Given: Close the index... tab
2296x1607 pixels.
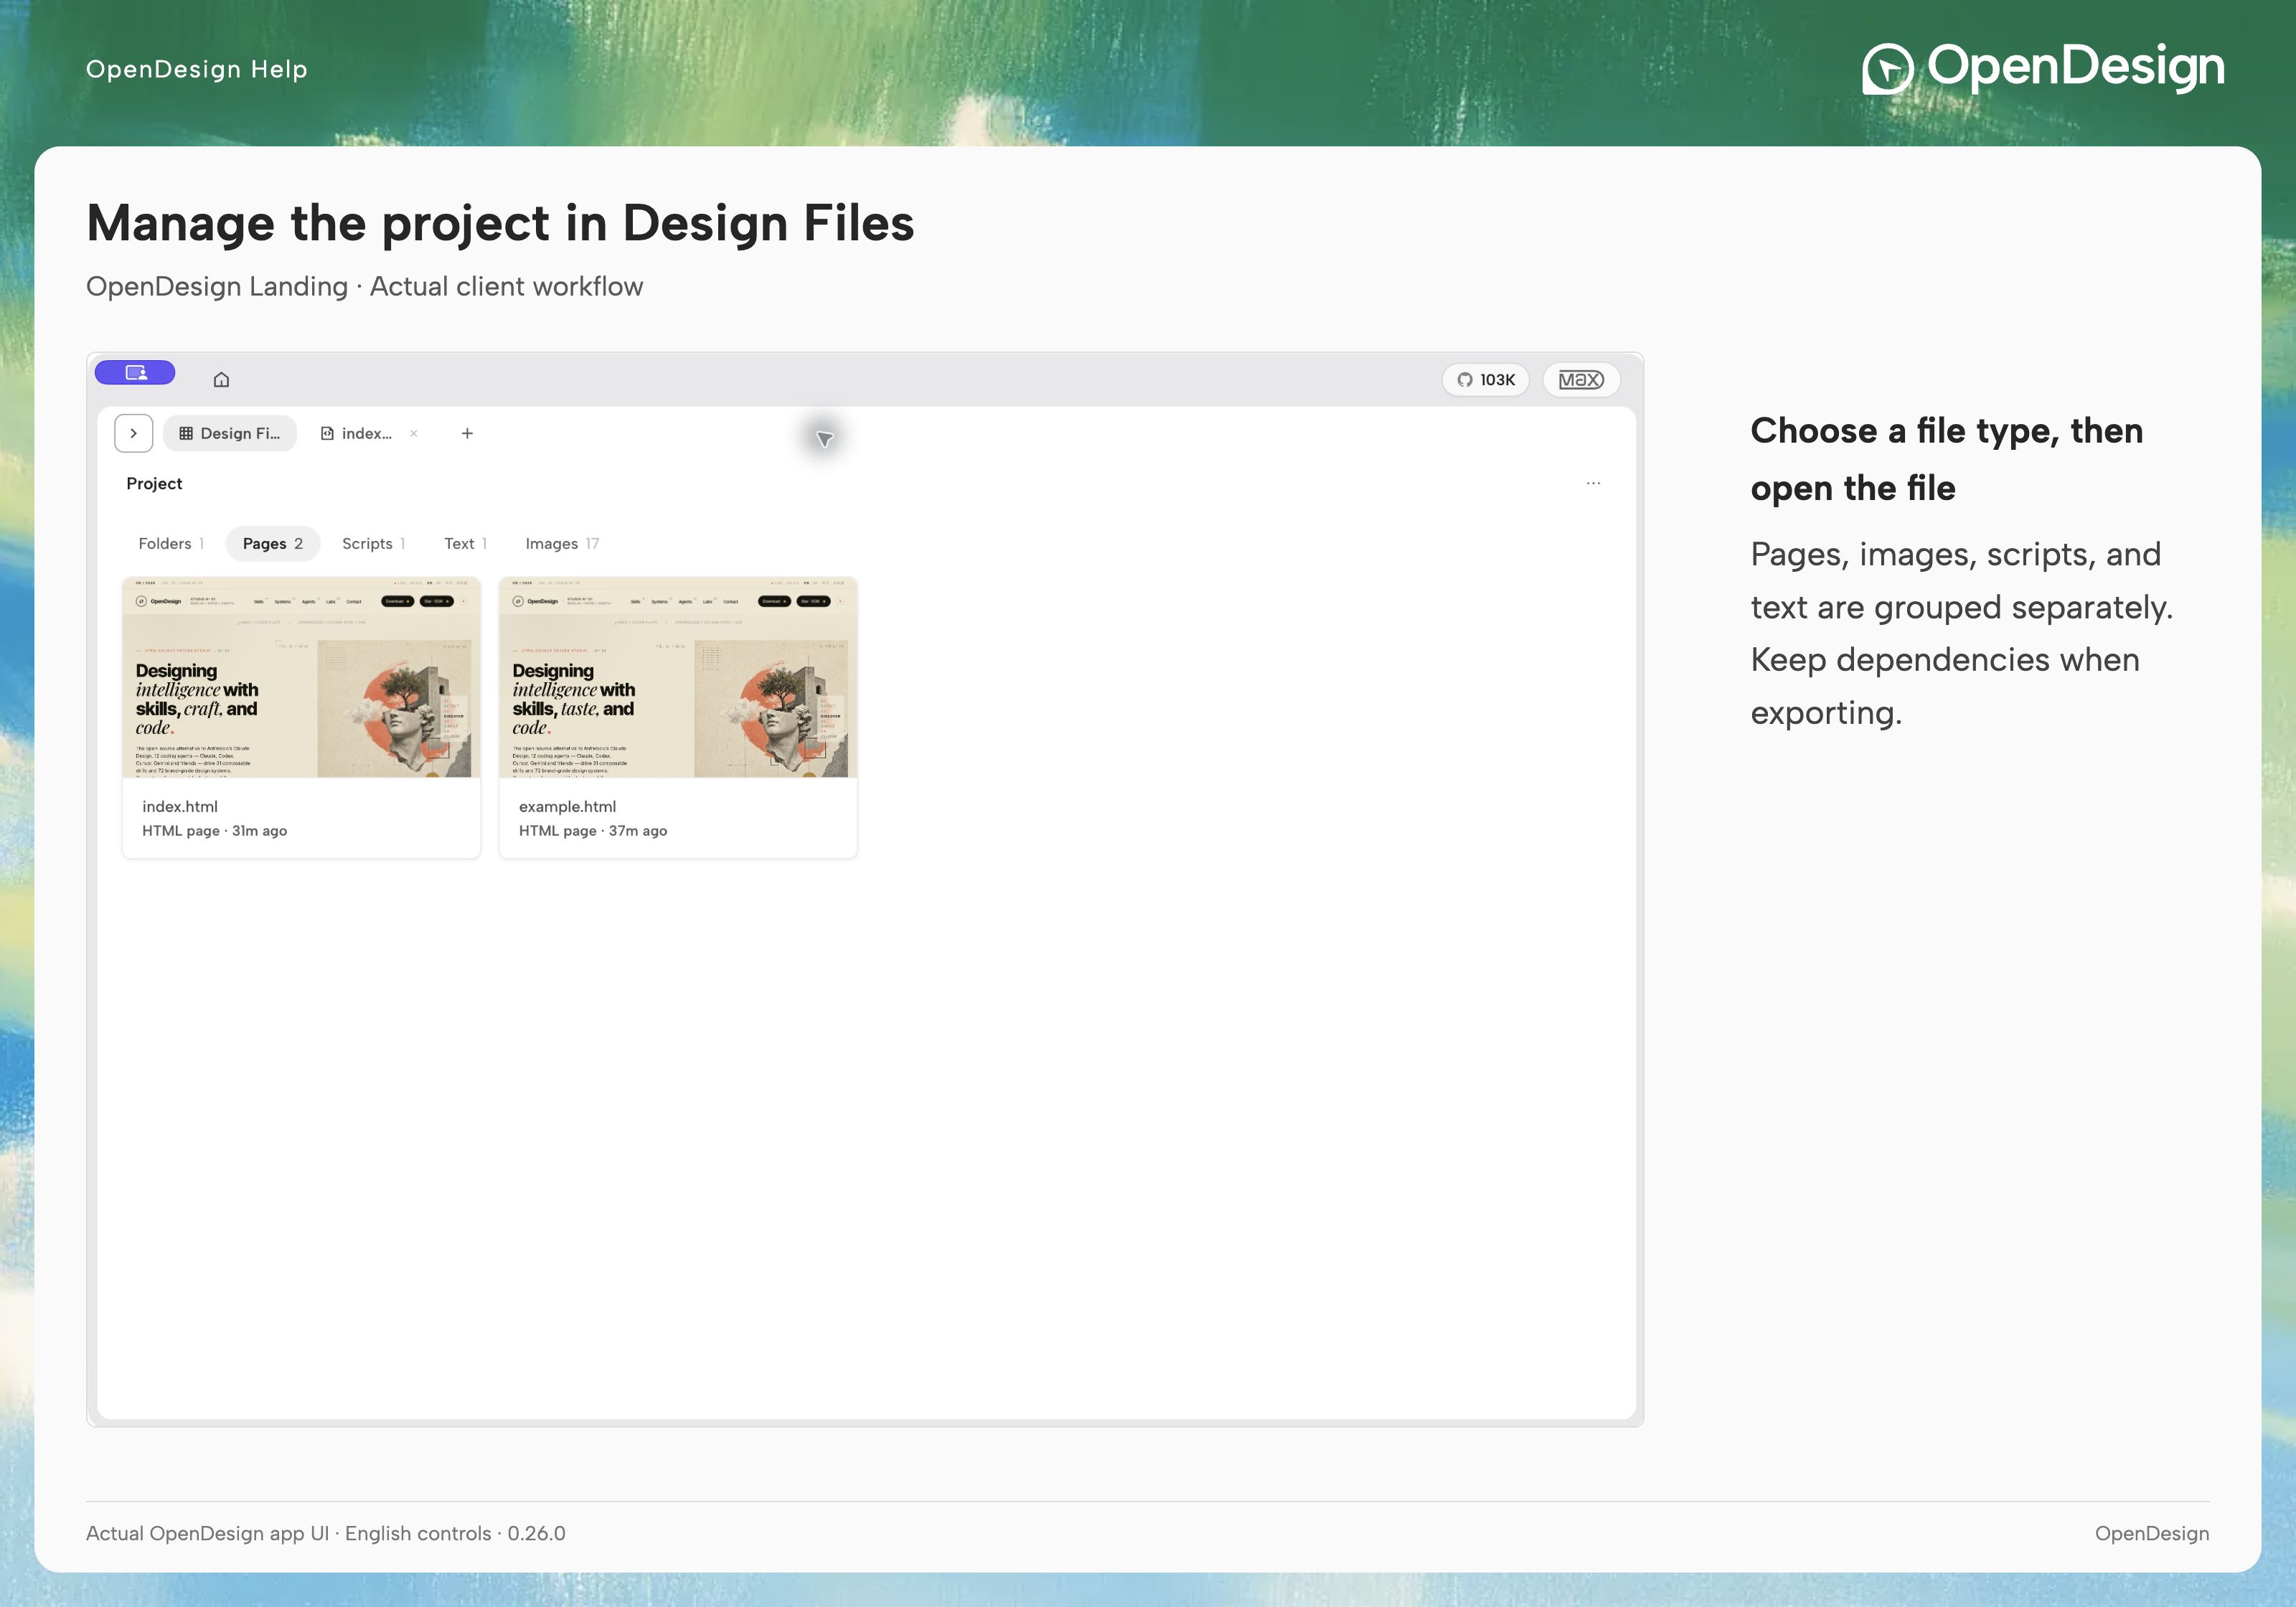Looking at the screenshot, I should click(414, 433).
